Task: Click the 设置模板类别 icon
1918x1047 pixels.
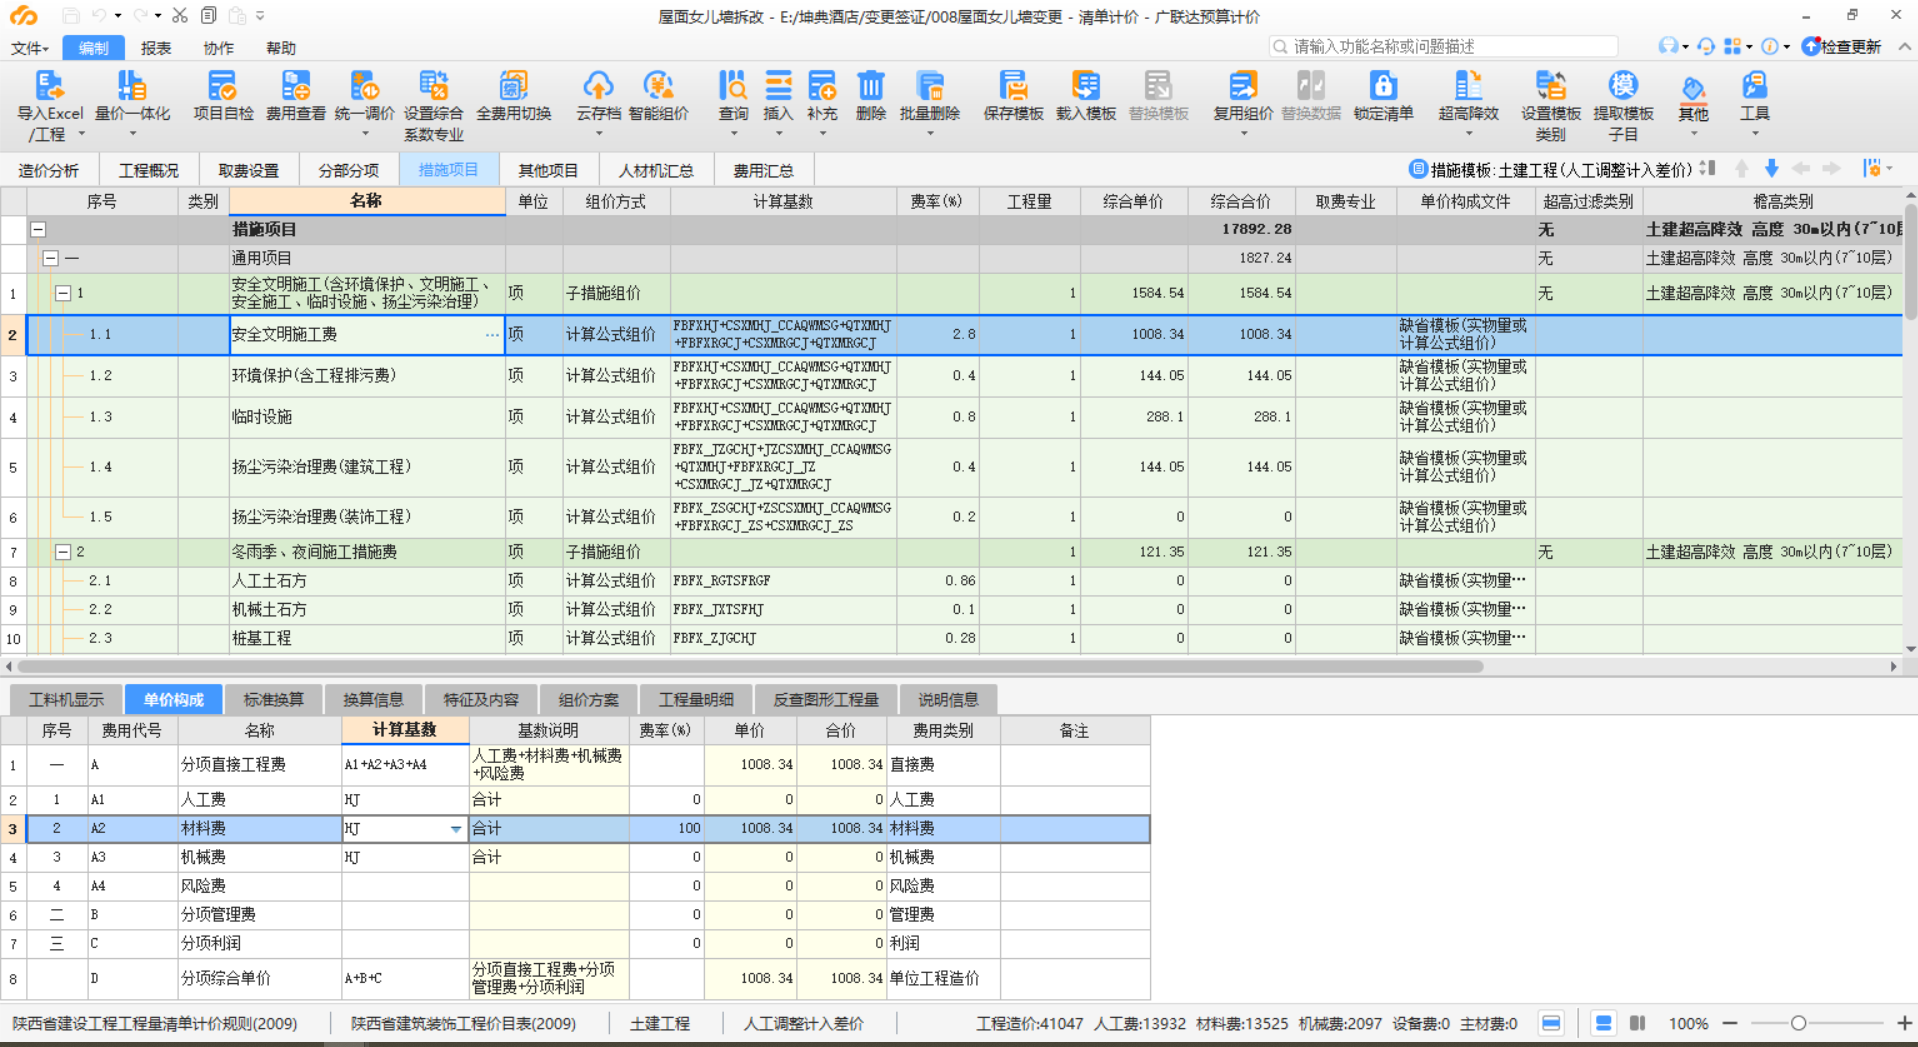Action: pos(1550,86)
